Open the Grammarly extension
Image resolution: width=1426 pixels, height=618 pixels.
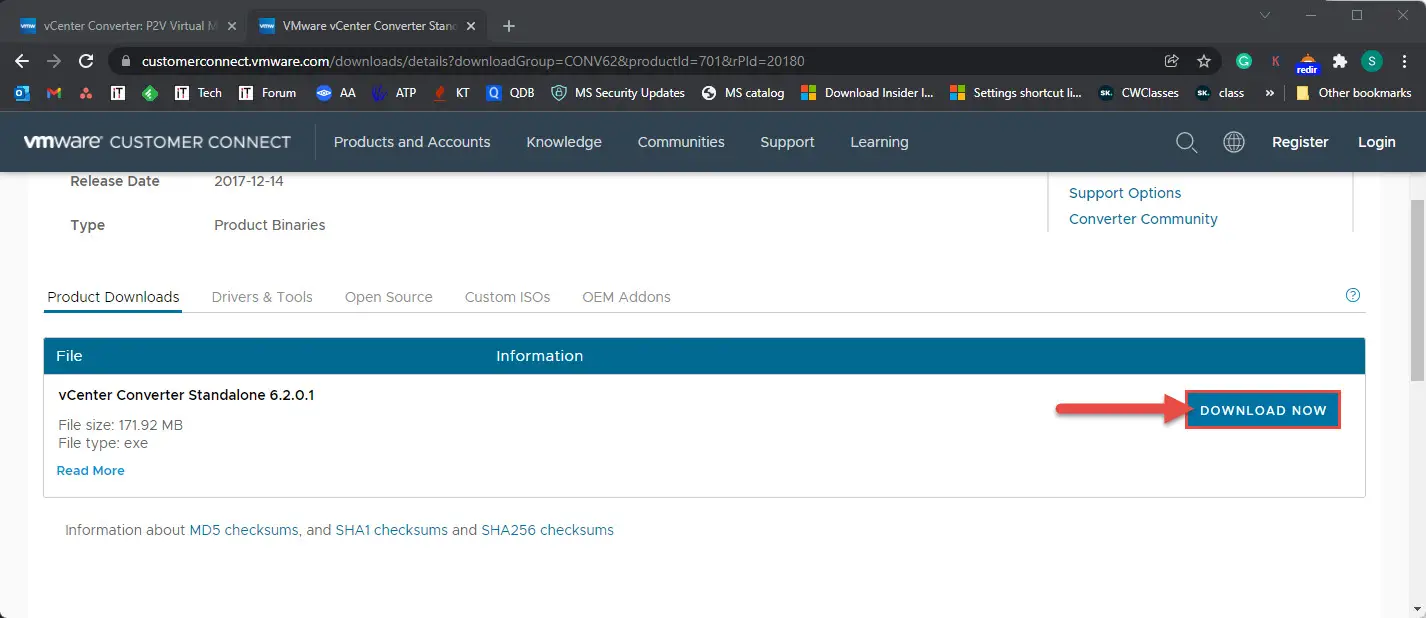(x=1244, y=61)
